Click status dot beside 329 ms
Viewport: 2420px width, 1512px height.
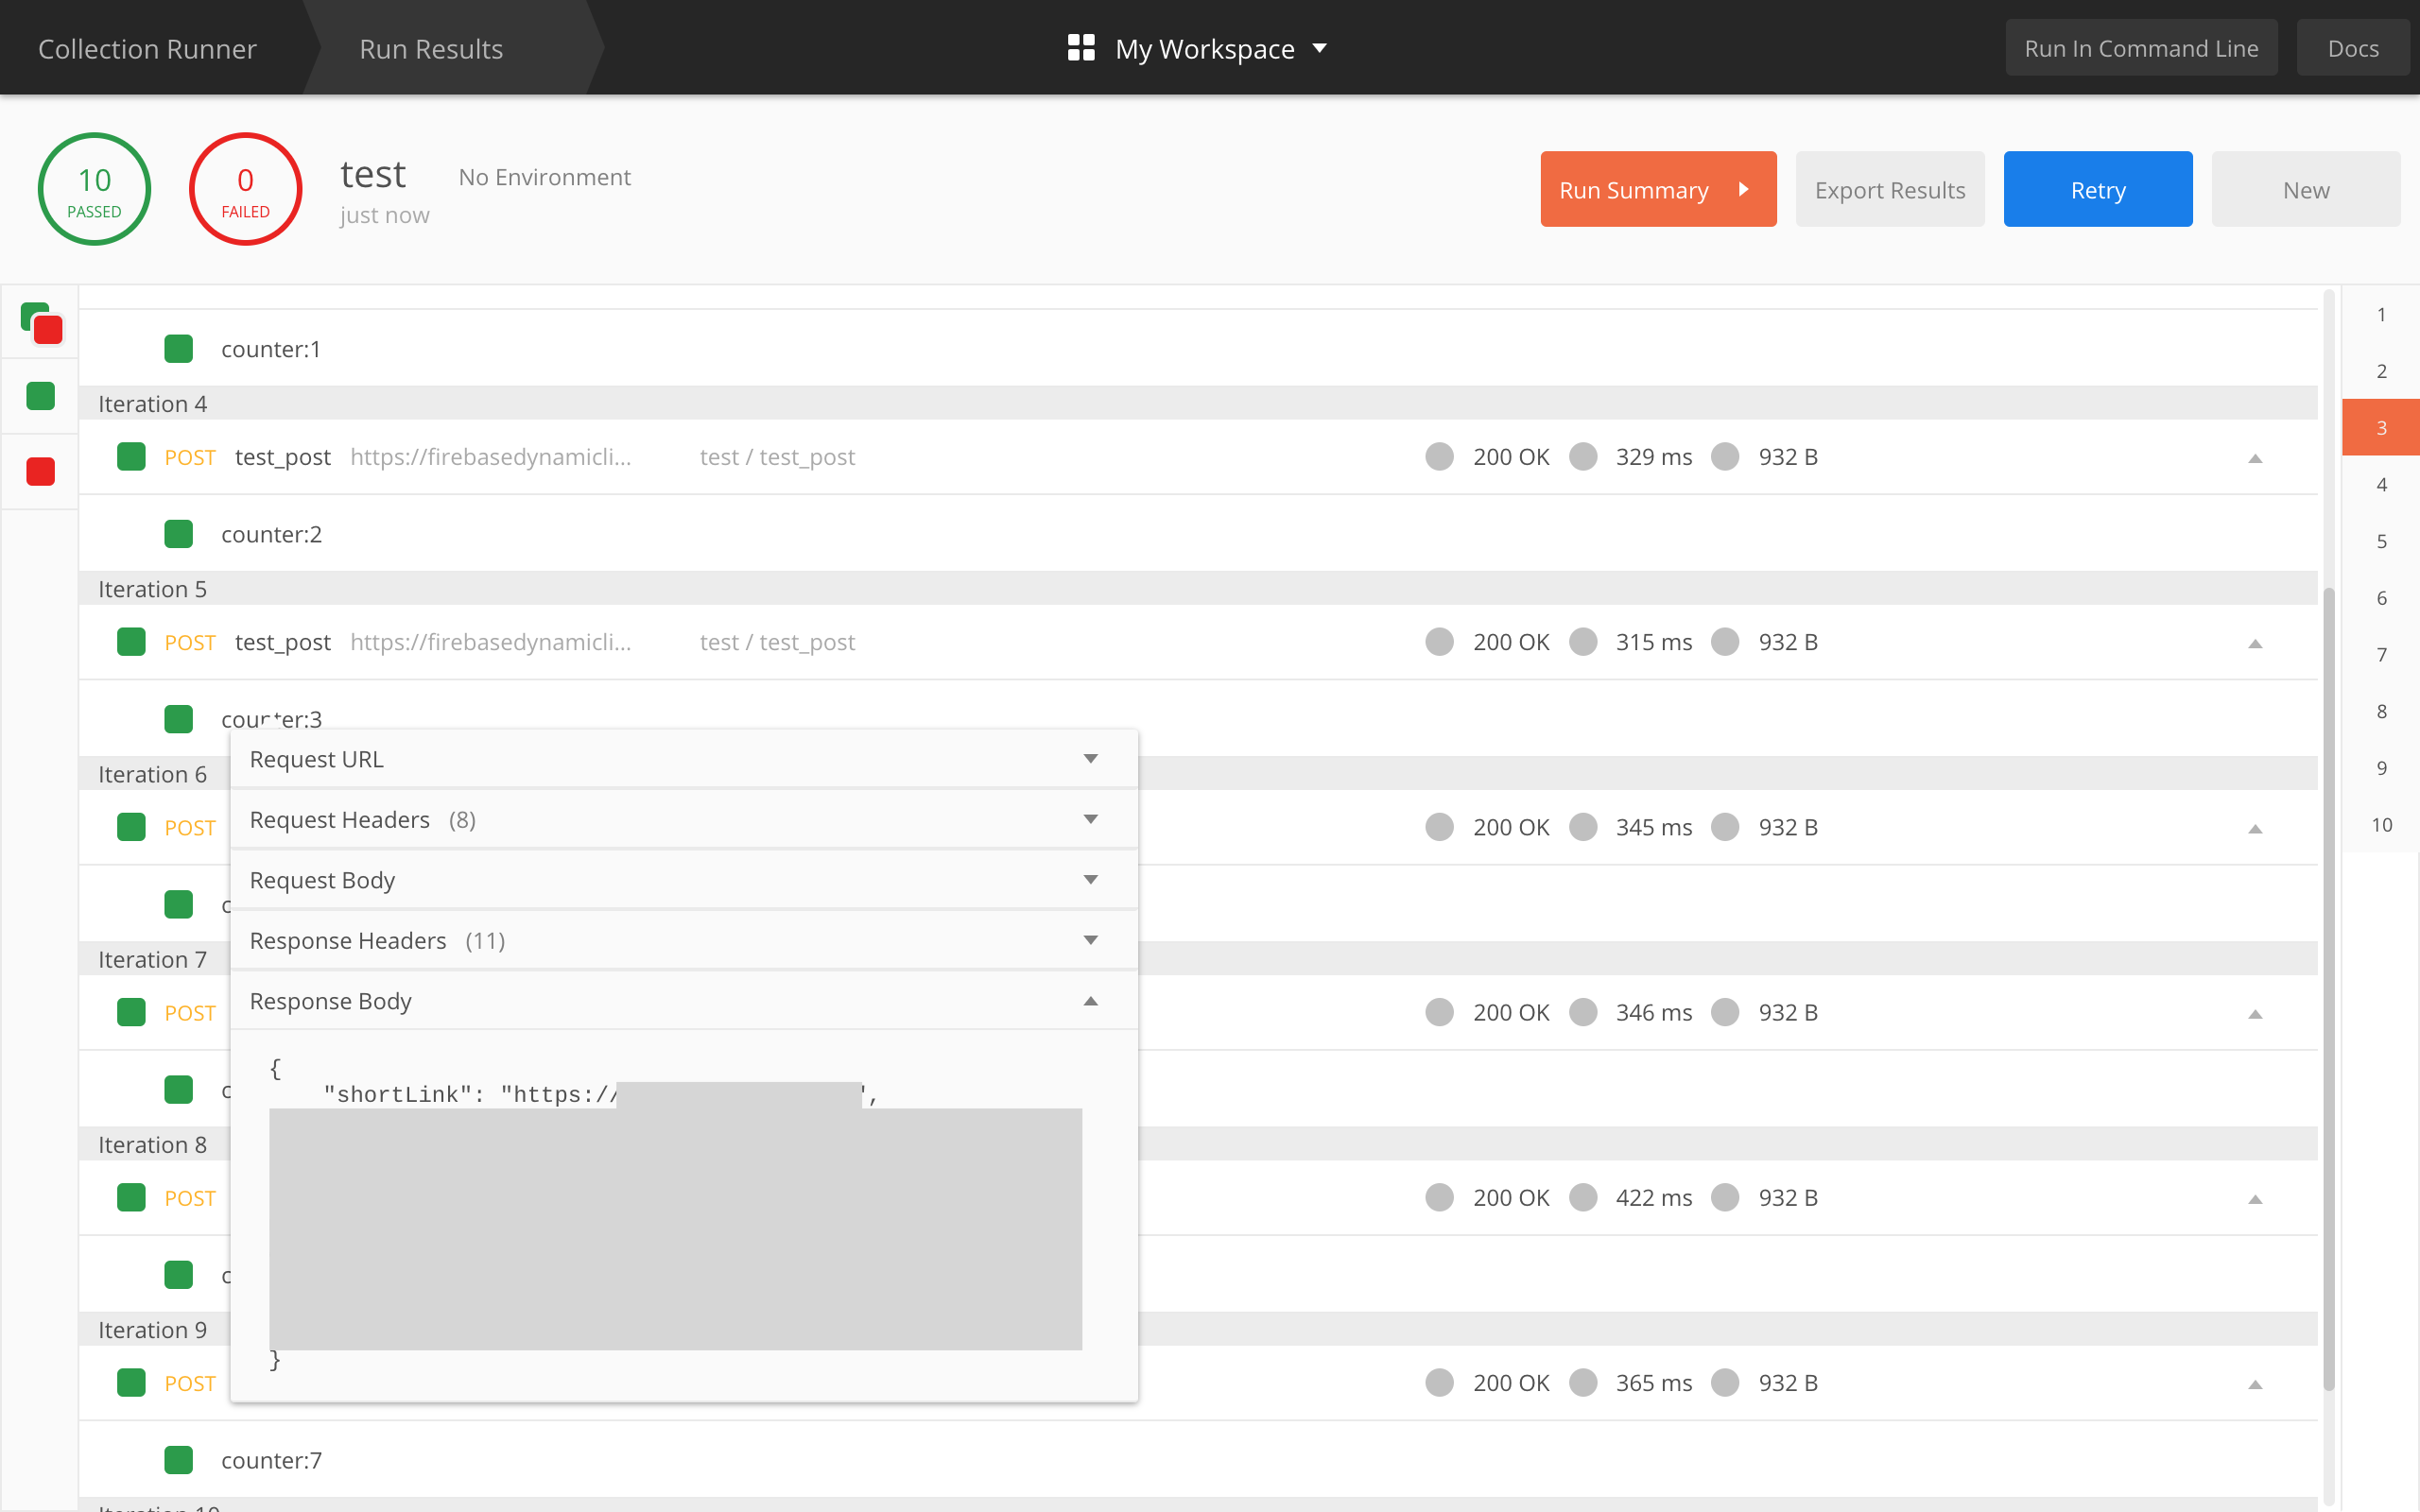click(x=1582, y=457)
